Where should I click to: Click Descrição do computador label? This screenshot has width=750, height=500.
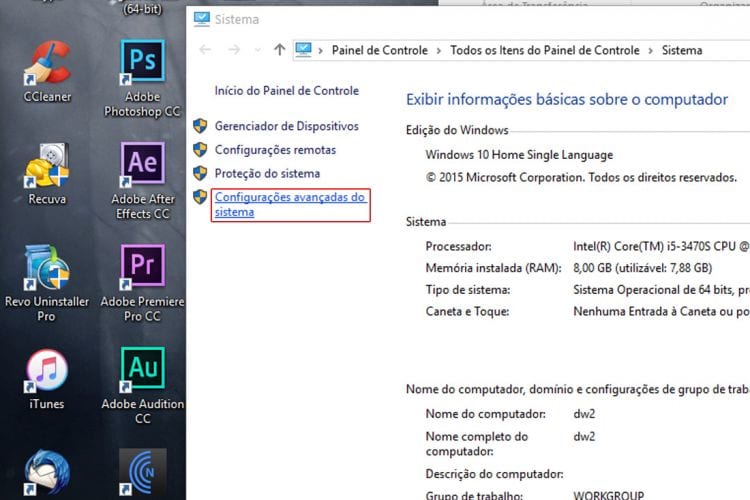tap(494, 474)
